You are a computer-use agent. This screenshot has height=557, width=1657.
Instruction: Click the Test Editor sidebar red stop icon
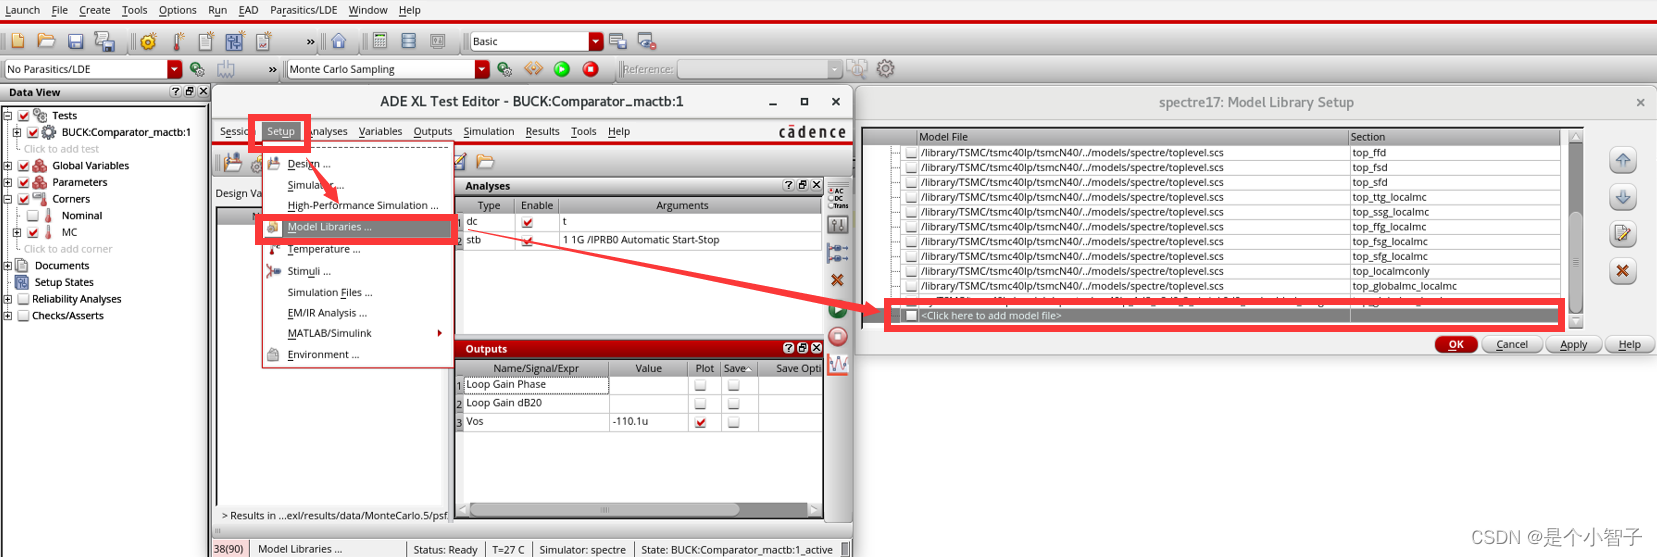point(838,336)
